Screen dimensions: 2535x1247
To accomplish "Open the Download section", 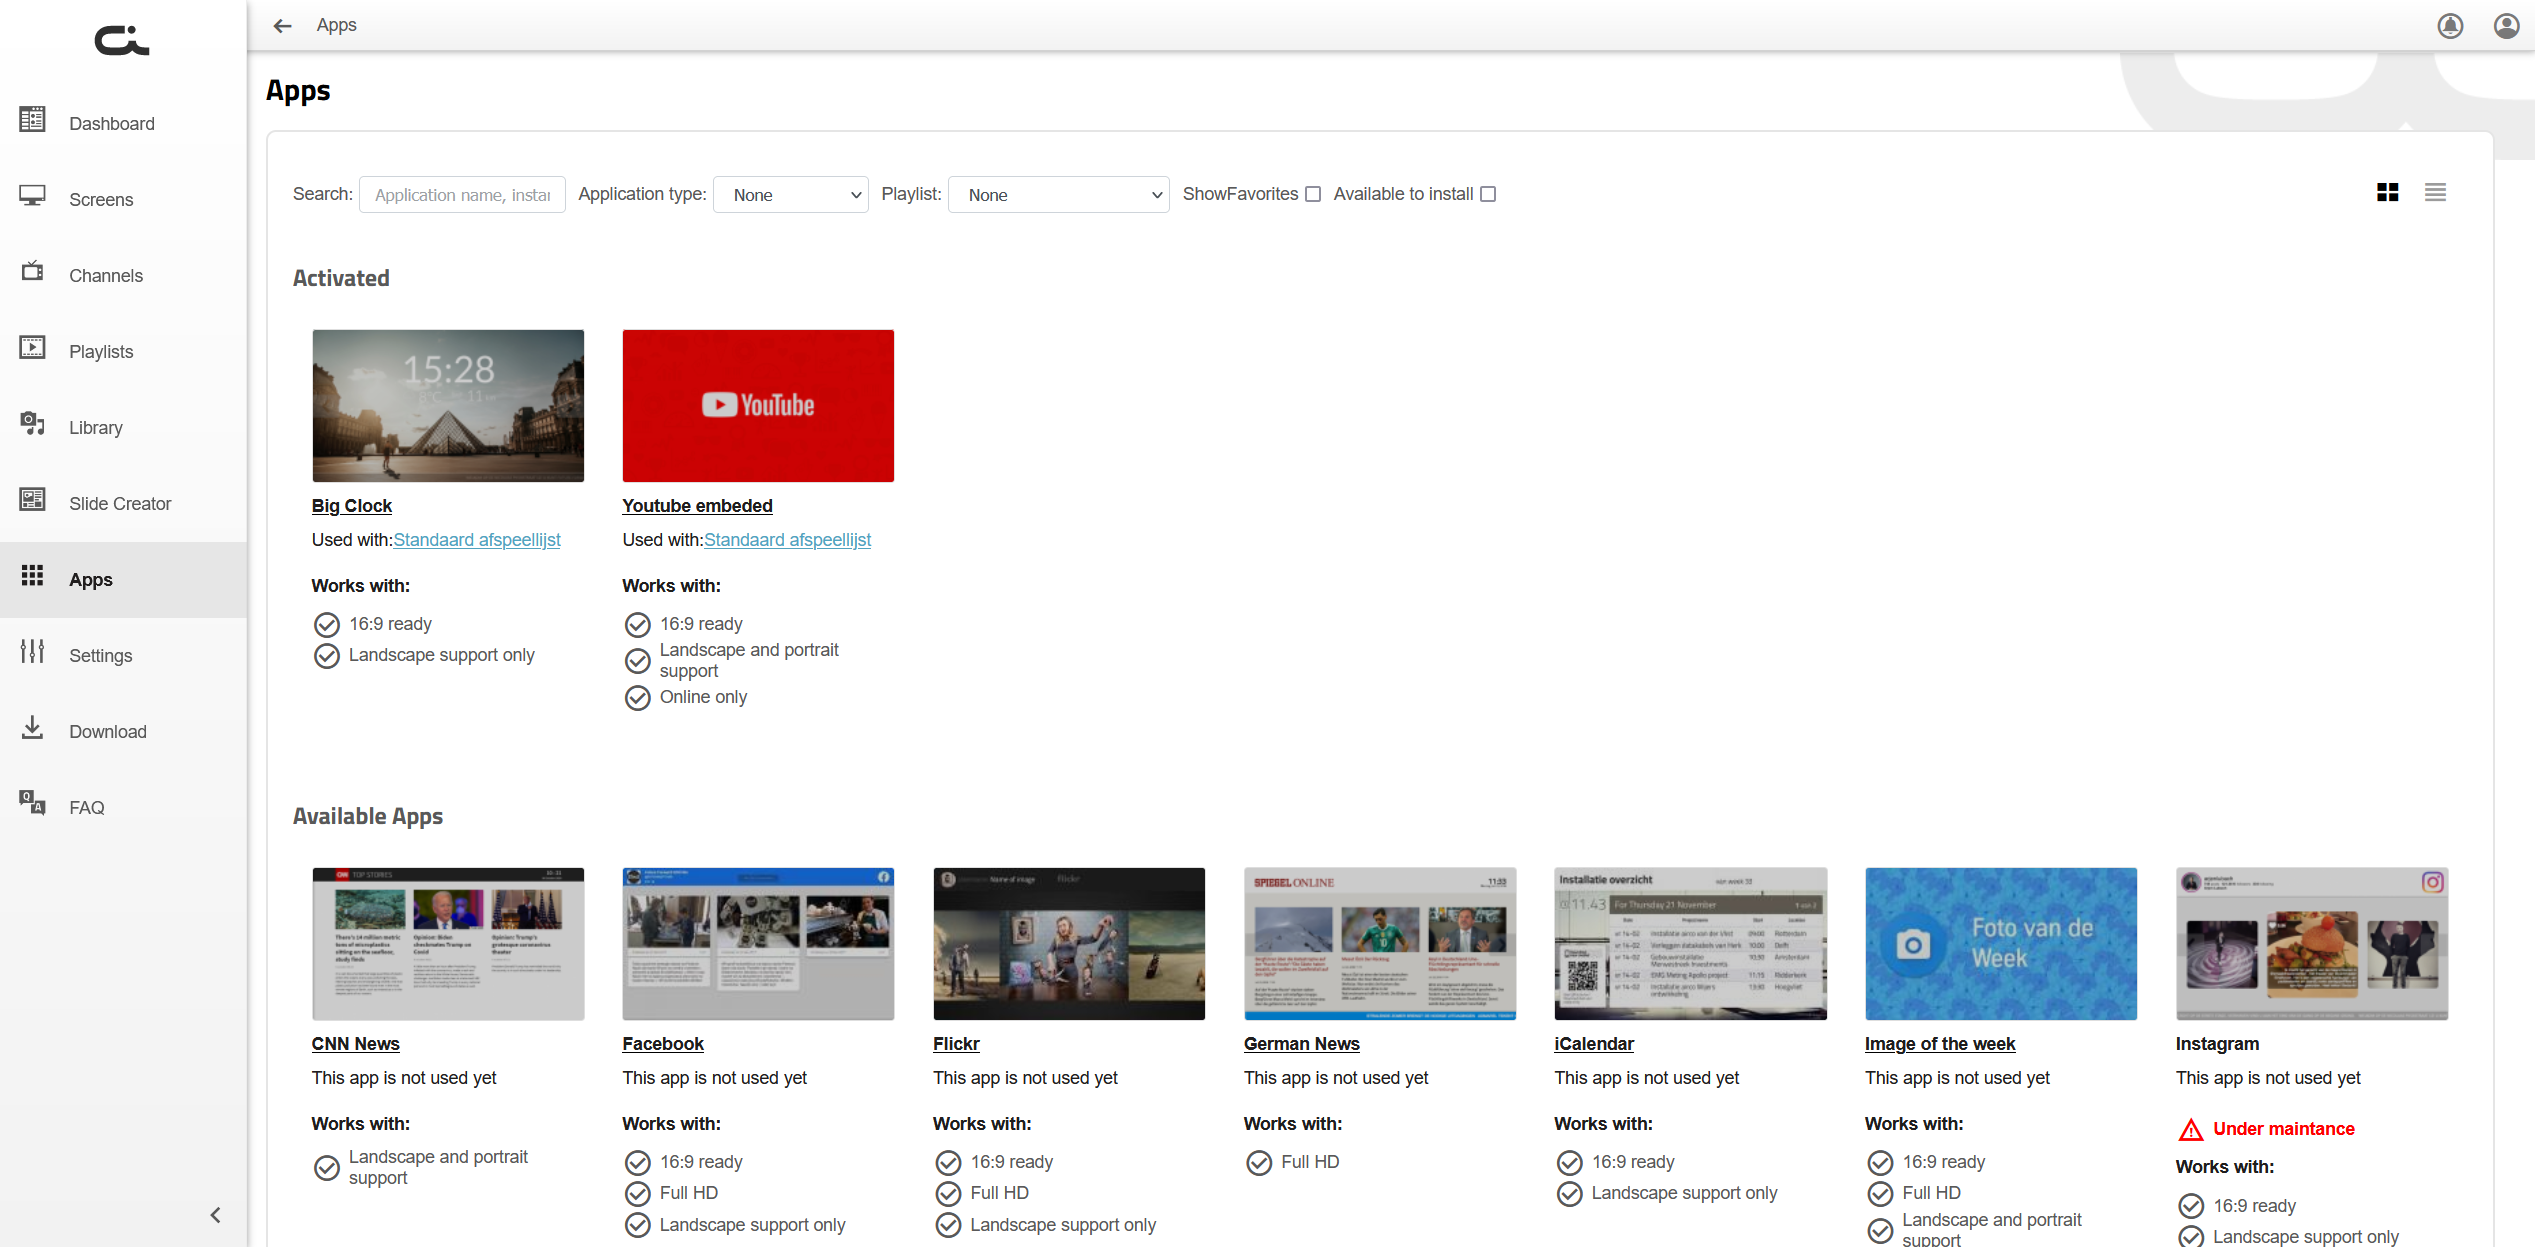I will [x=107, y=731].
